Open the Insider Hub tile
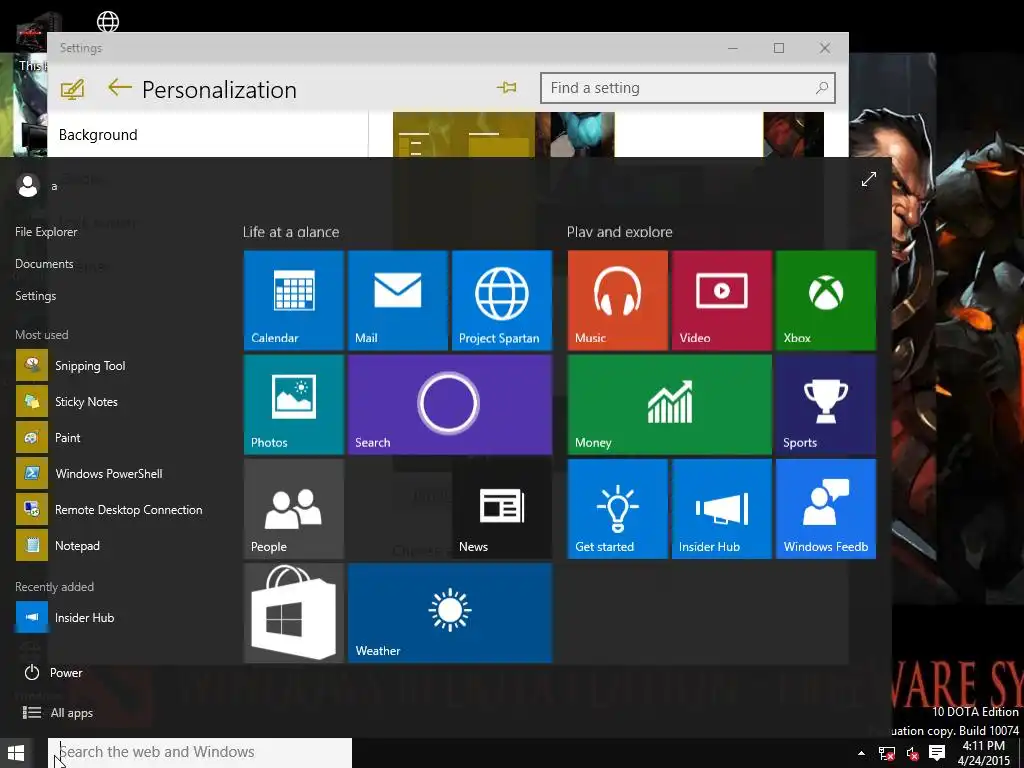The image size is (1024, 768). coord(722,509)
